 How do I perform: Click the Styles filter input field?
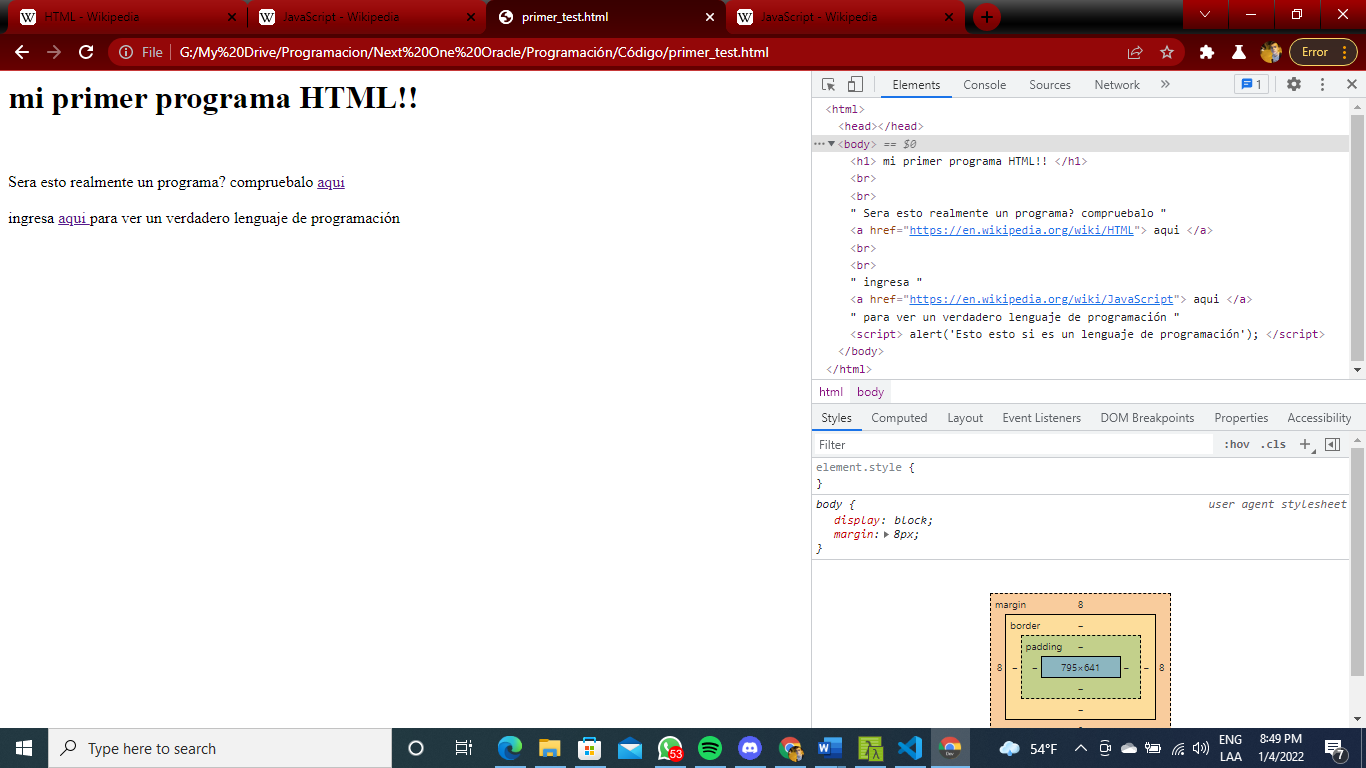click(x=1012, y=445)
